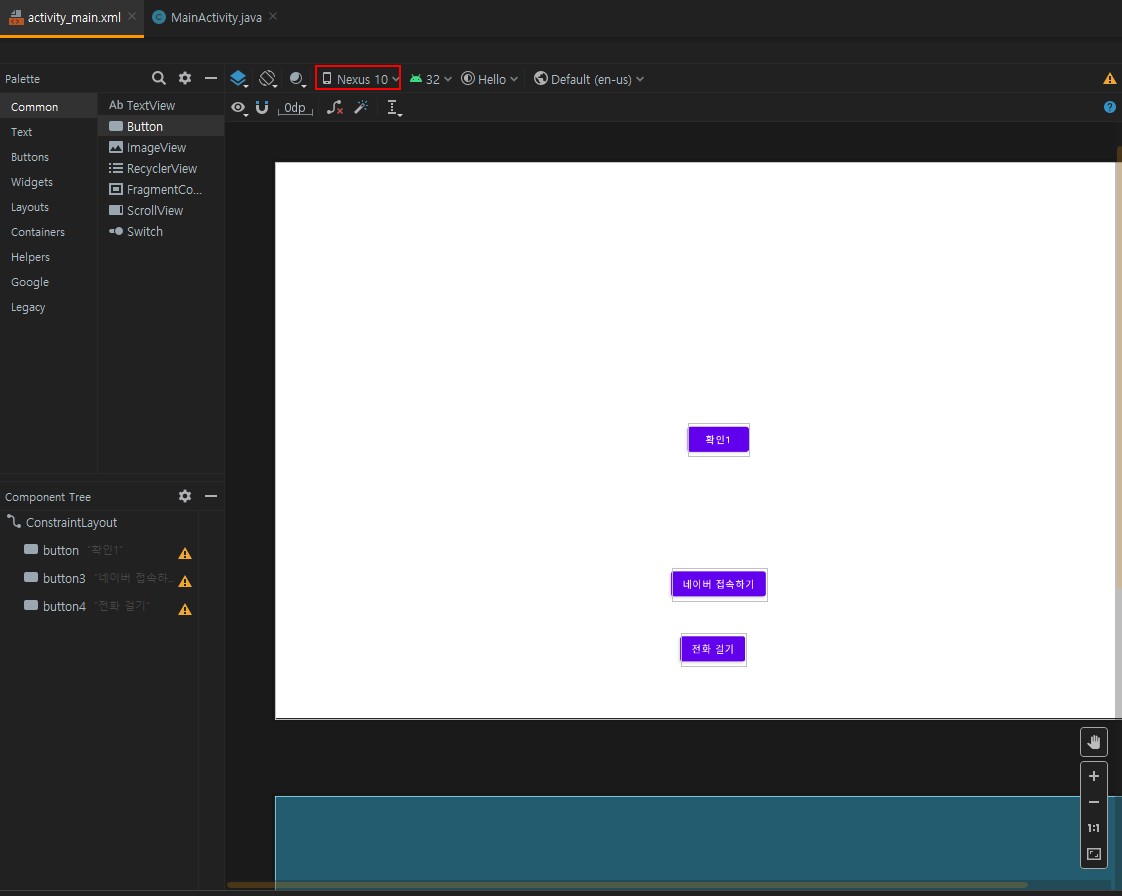Open the Default (en-us) locale dropdown

[589, 79]
